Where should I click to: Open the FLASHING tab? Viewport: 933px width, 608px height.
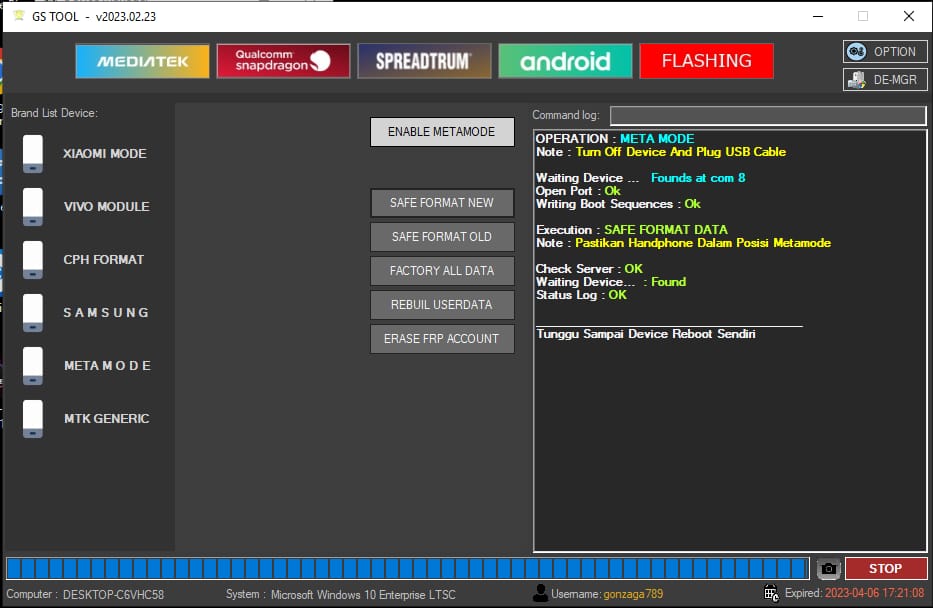pyautogui.click(x=706, y=61)
